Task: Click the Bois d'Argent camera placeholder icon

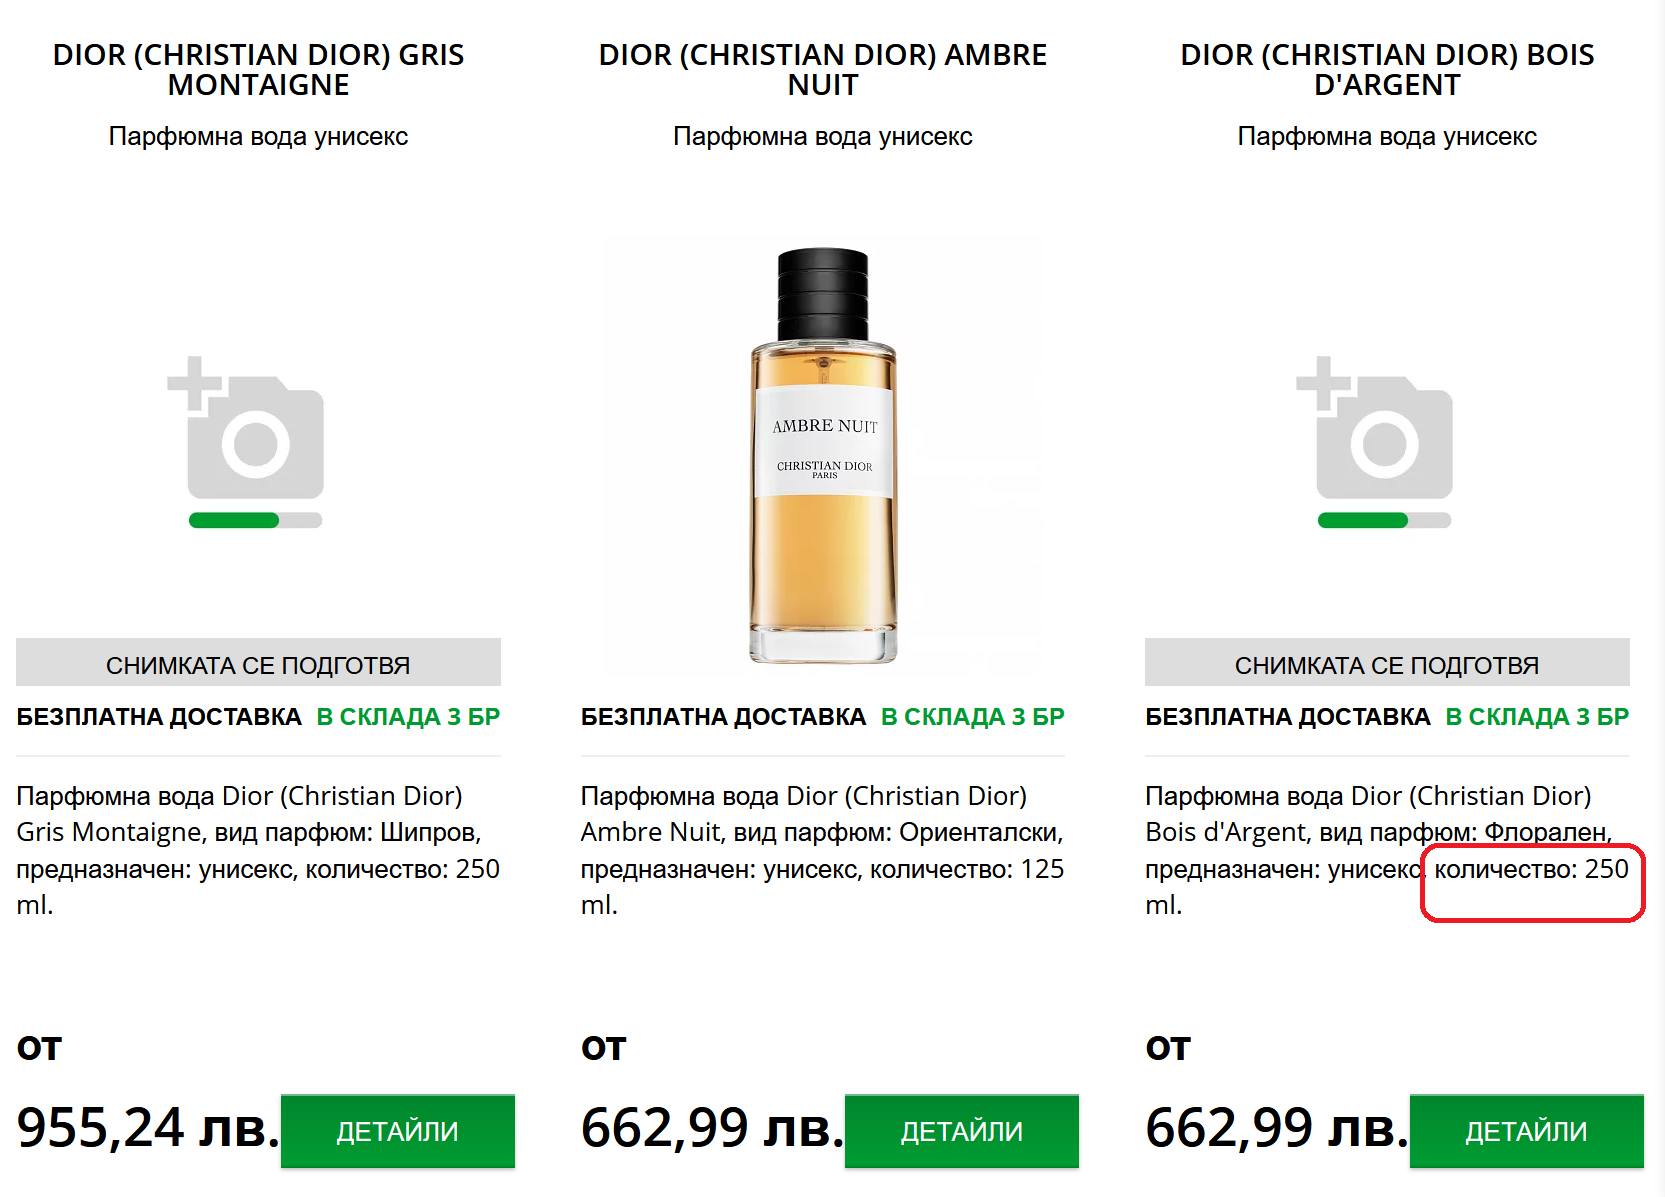Action: [1375, 427]
